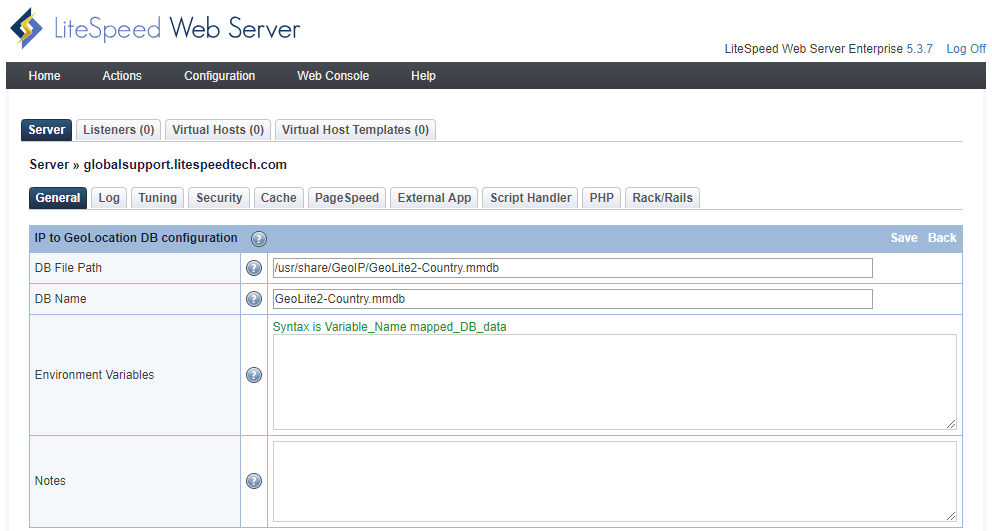Click the 'Environment Variables' label
Screen dimensions: 992x531
point(94,375)
